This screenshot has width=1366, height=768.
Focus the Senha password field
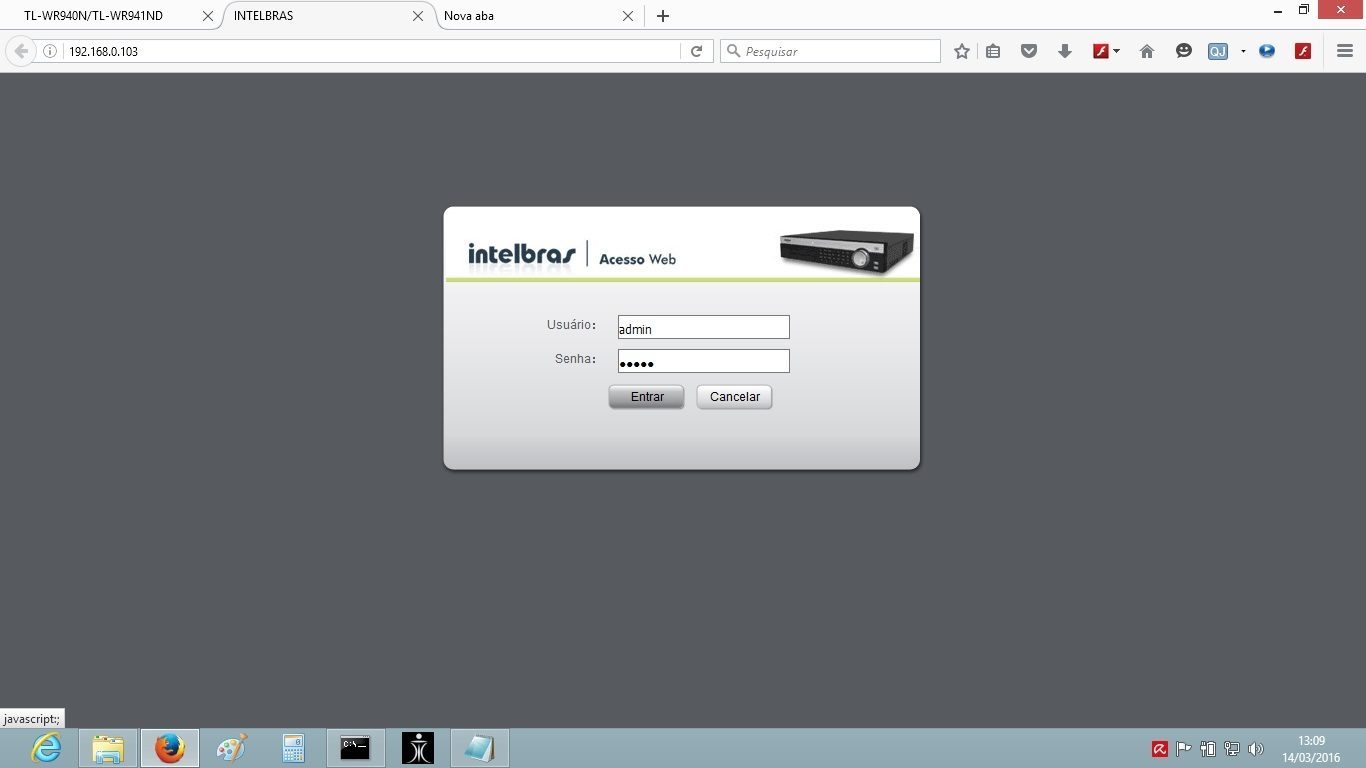703,361
